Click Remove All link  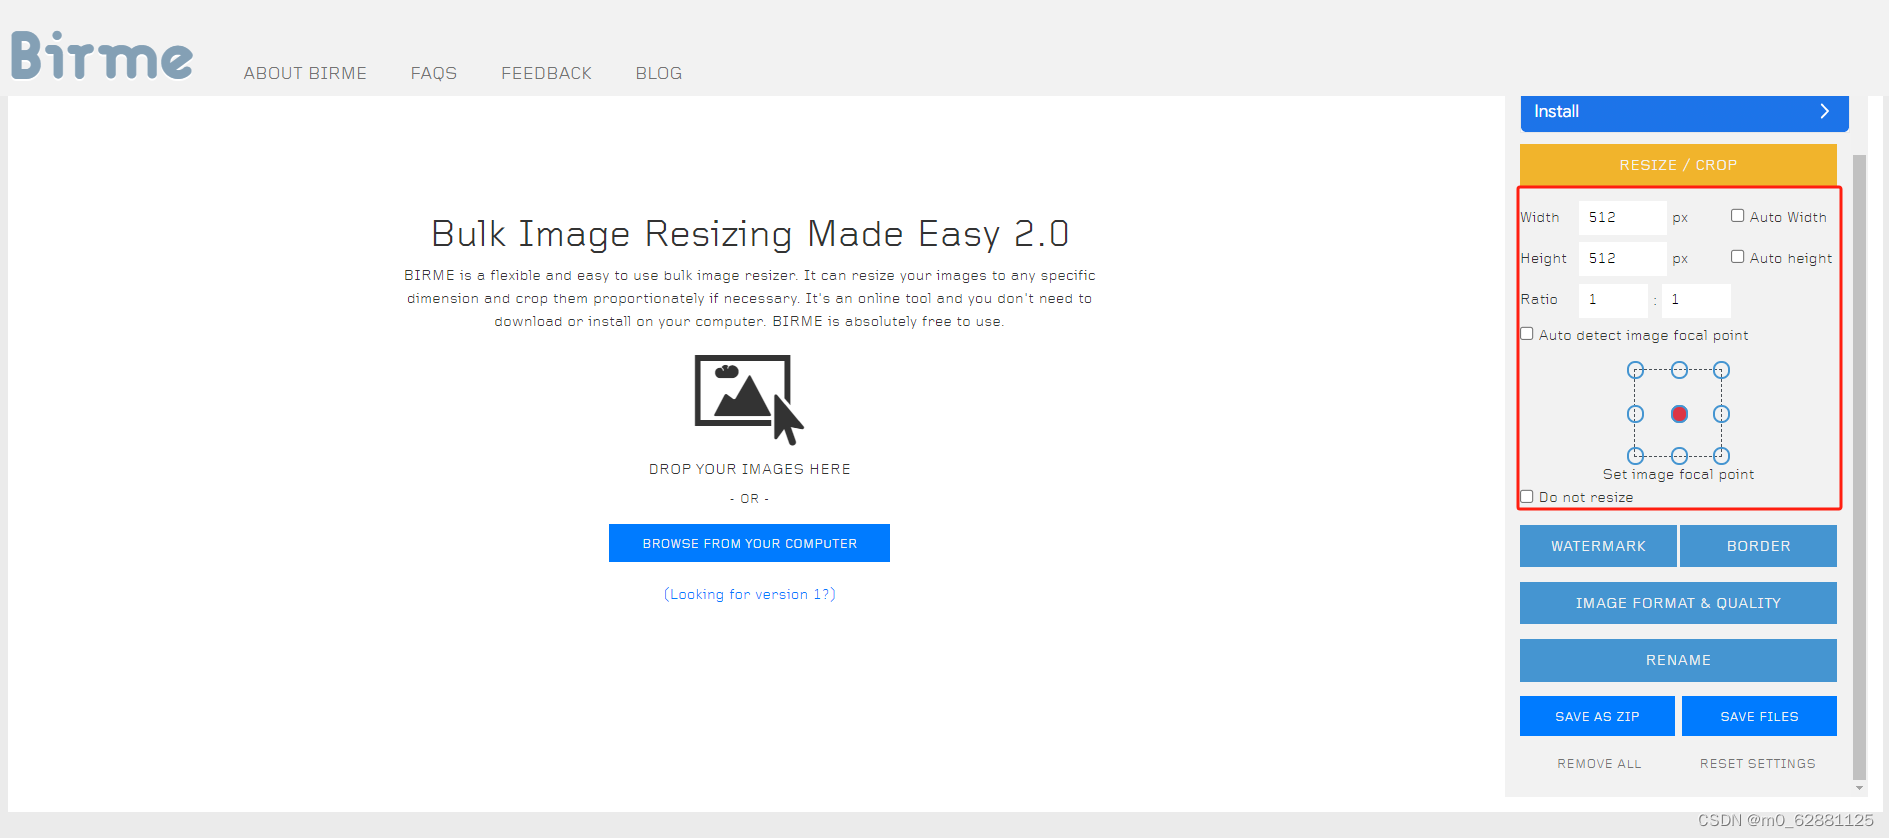pos(1599,763)
